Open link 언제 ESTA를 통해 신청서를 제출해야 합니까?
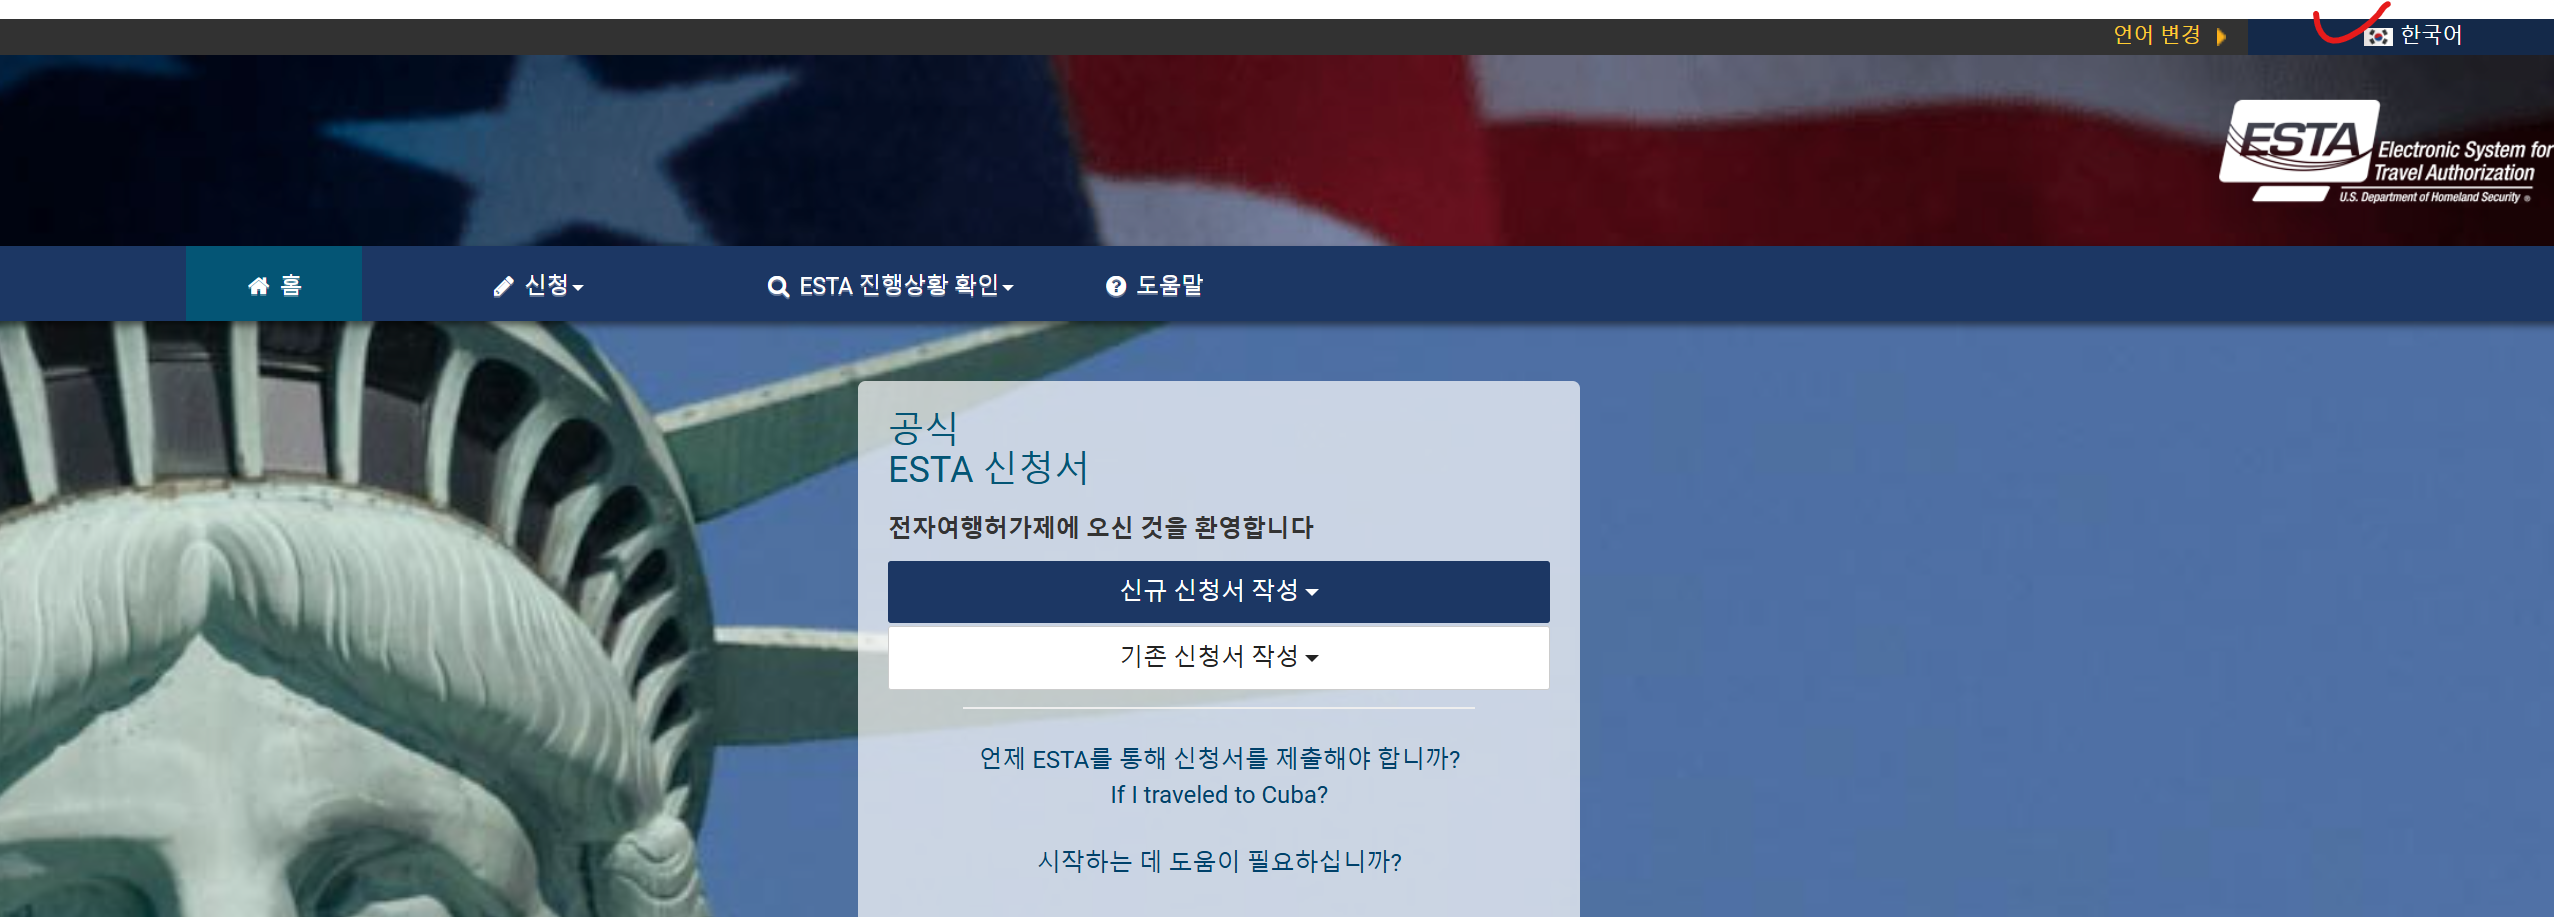 click(x=1219, y=759)
